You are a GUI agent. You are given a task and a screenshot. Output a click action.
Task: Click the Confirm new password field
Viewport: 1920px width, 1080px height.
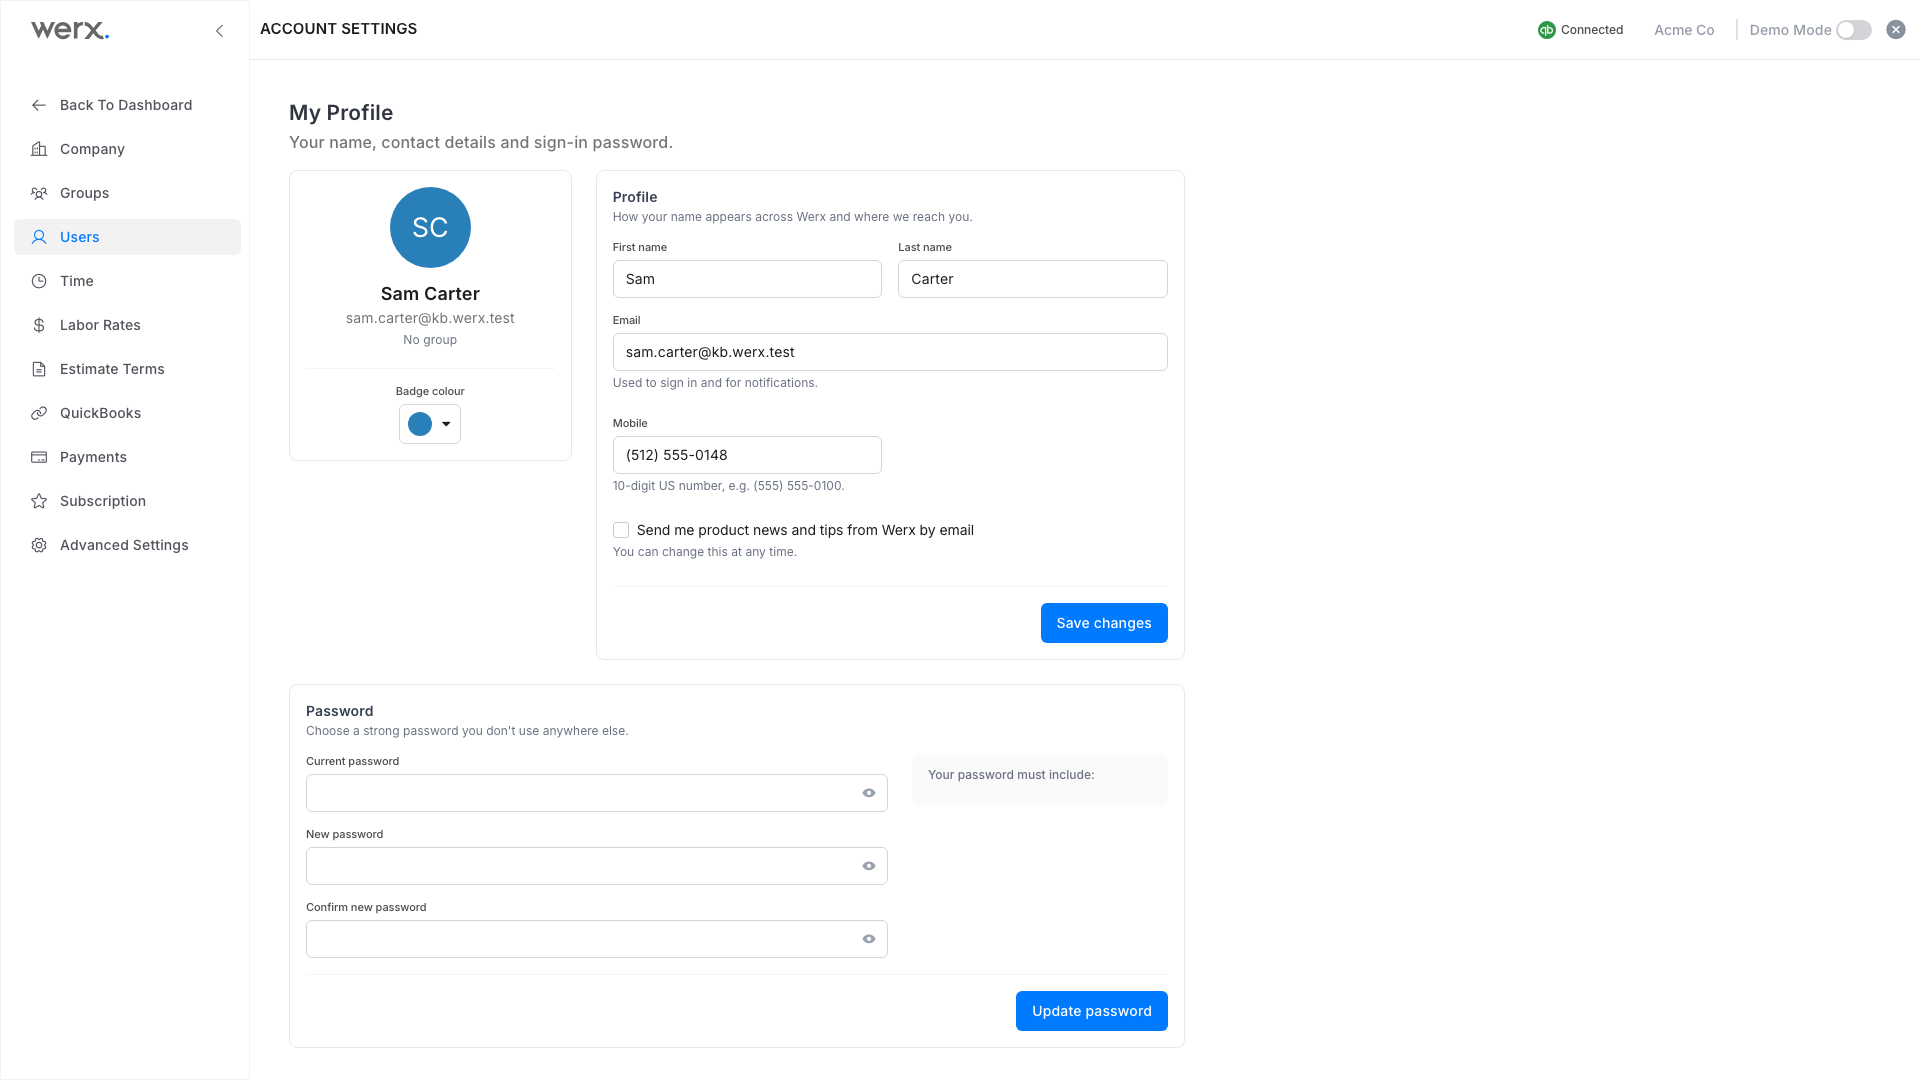597,939
